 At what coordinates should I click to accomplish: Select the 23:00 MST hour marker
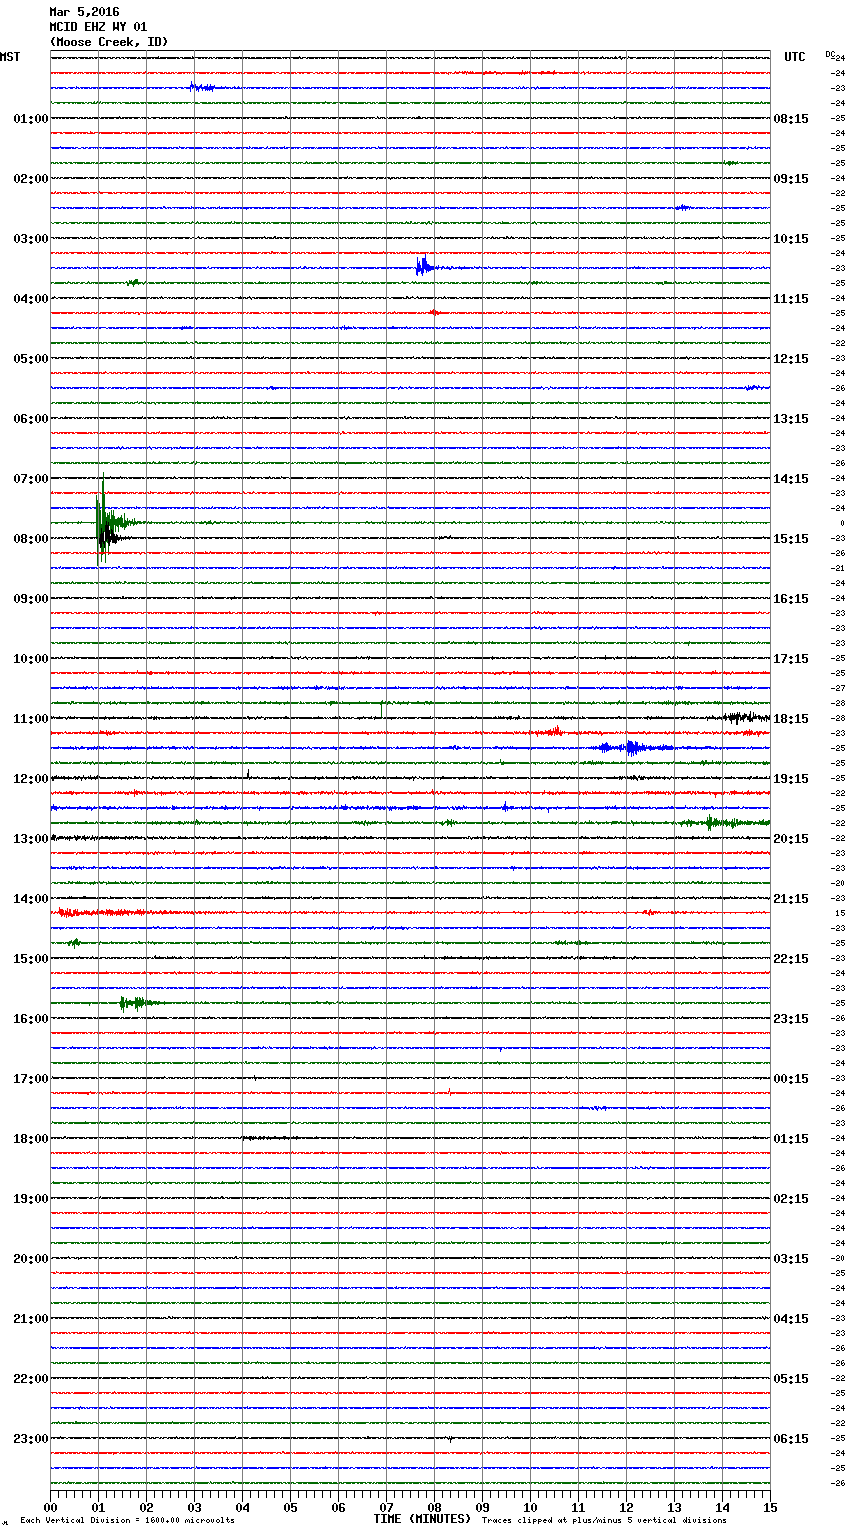30,1439
